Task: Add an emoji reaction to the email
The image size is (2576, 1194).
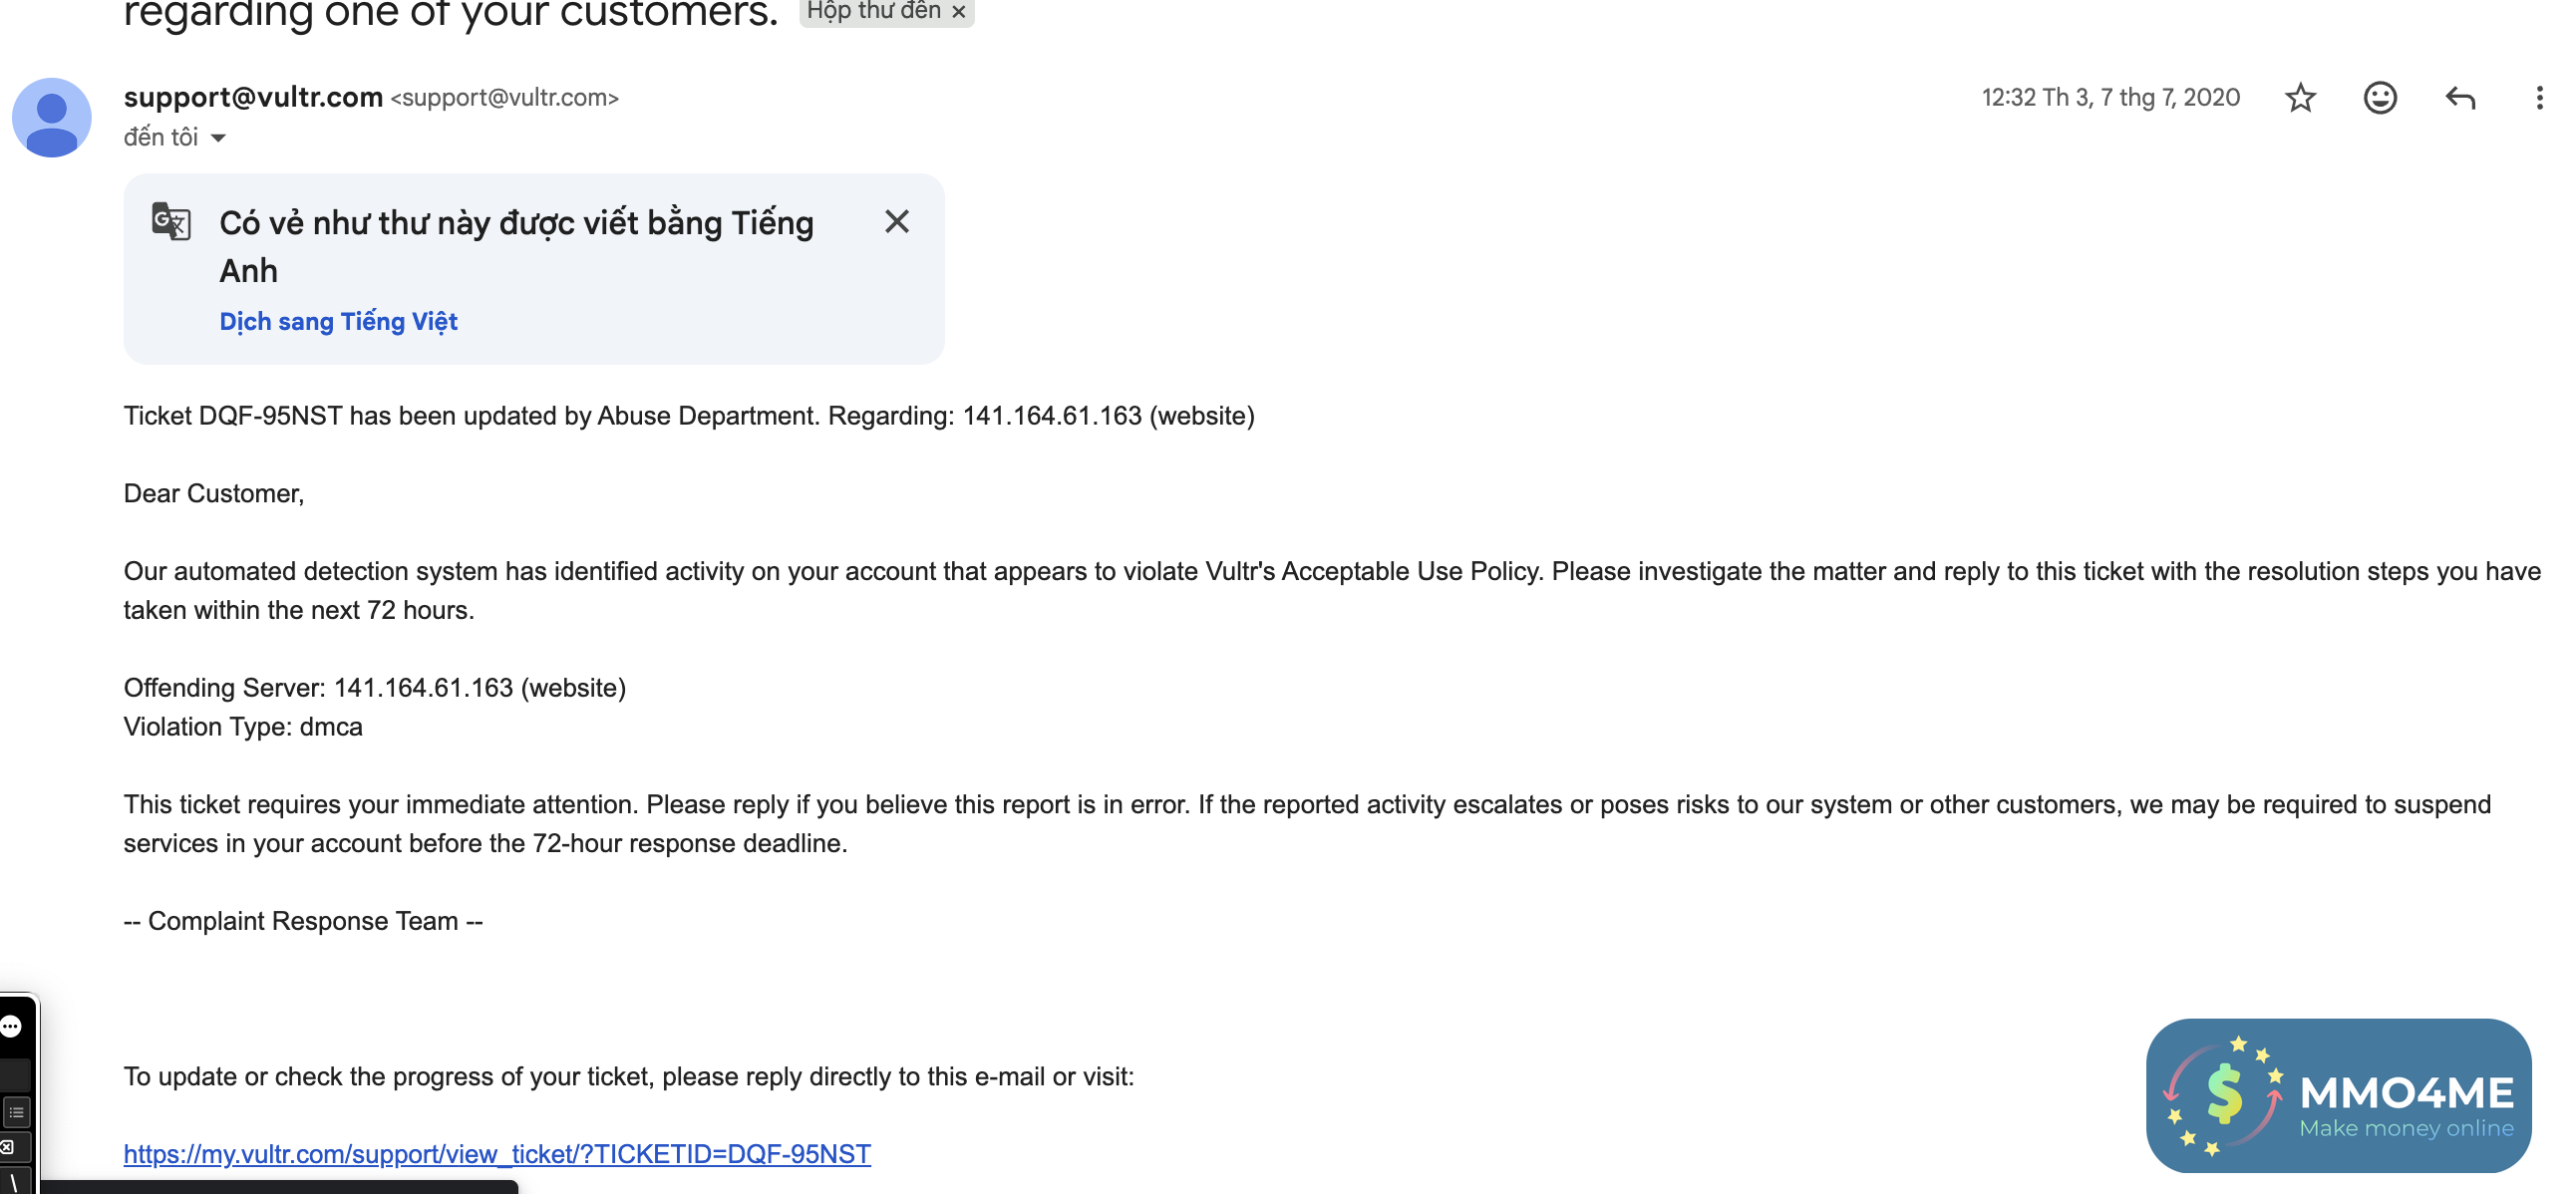Action: tap(2380, 97)
